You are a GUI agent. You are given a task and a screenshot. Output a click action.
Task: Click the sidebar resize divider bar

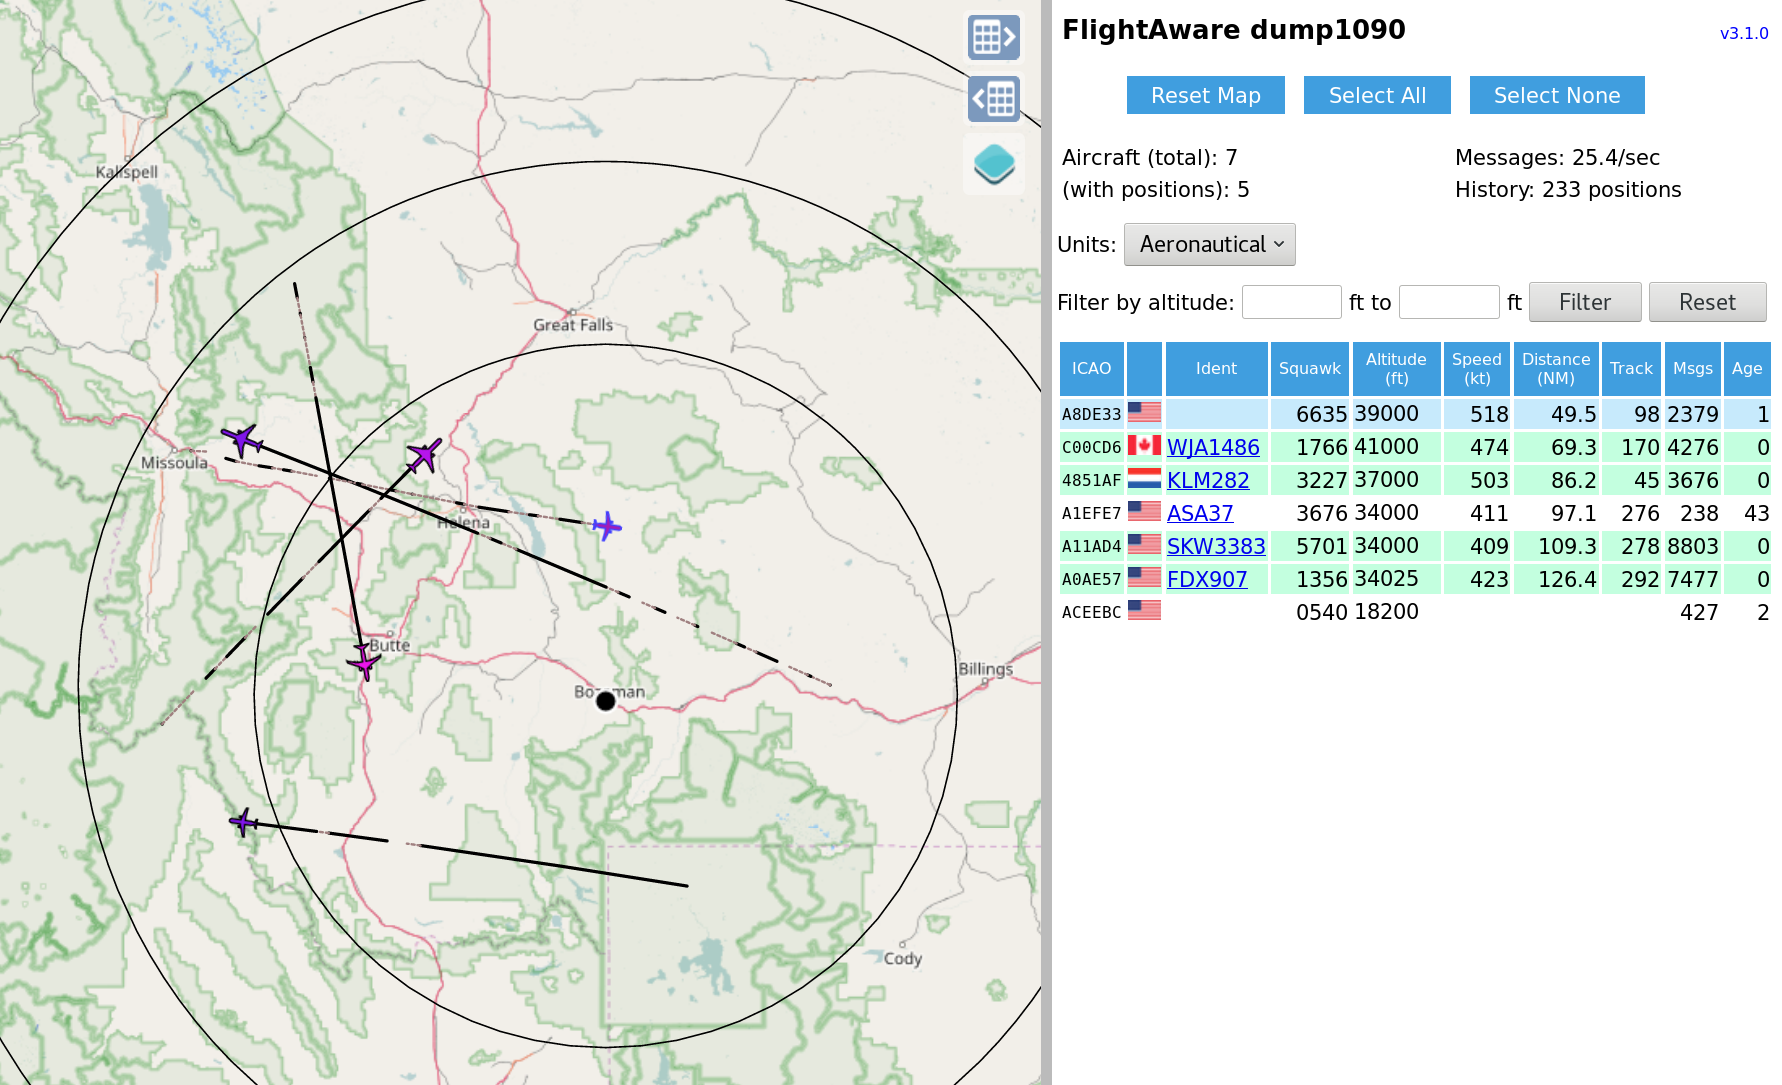pos(1046,542)
